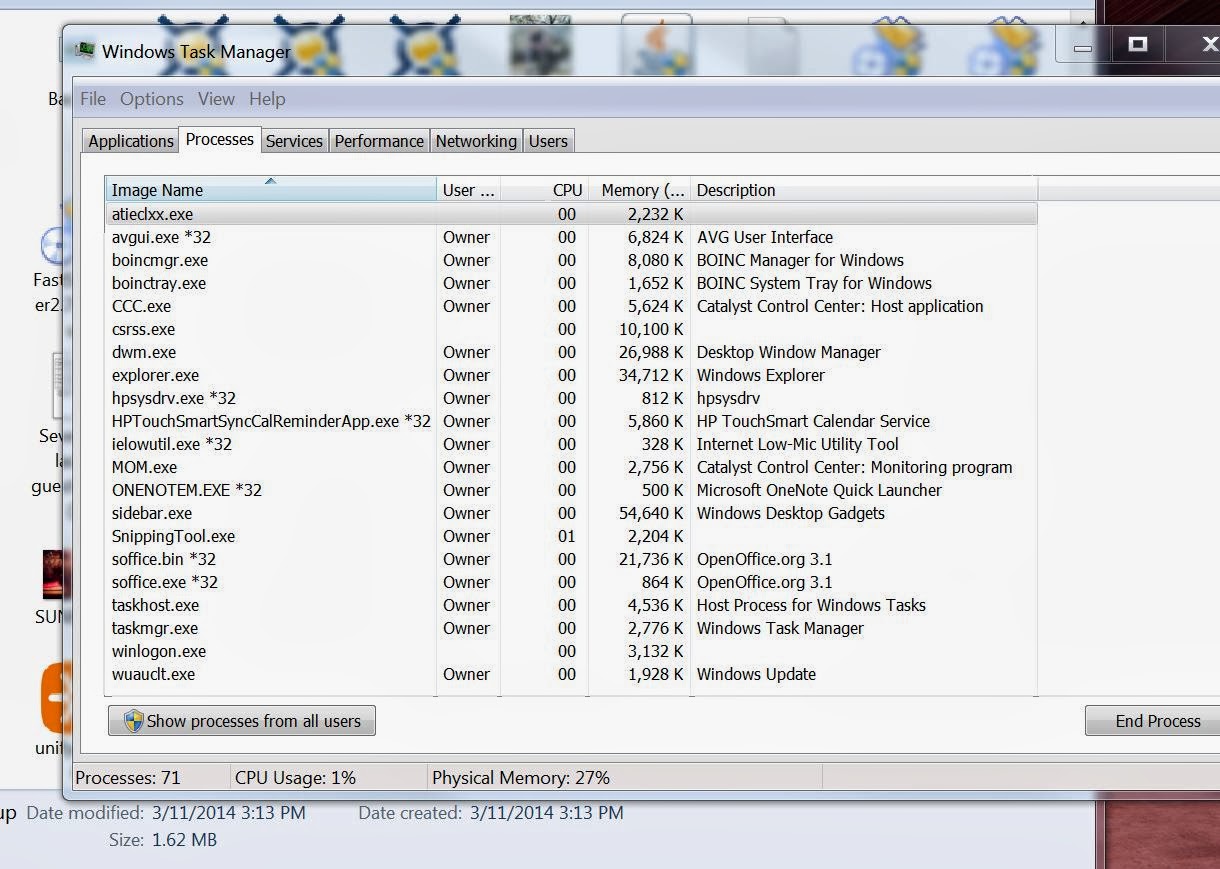Screen dimensions: 1220x869
Task: Click the Desktop Window Manager description
Action: (x=788, y=352)
